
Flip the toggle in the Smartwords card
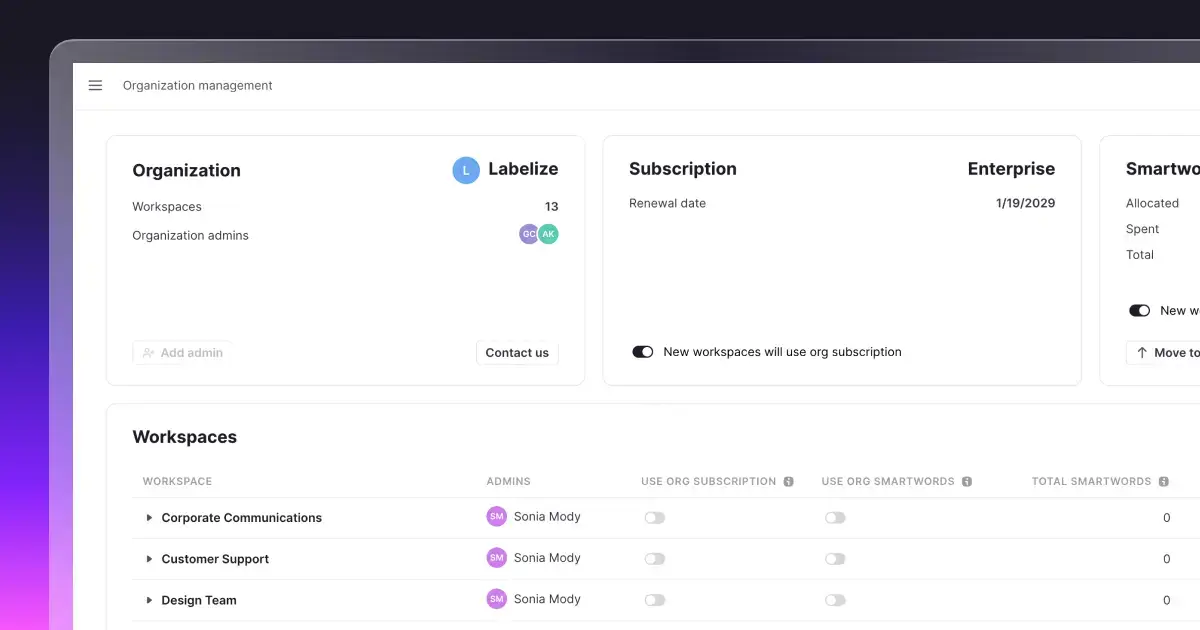(1139, 310)
